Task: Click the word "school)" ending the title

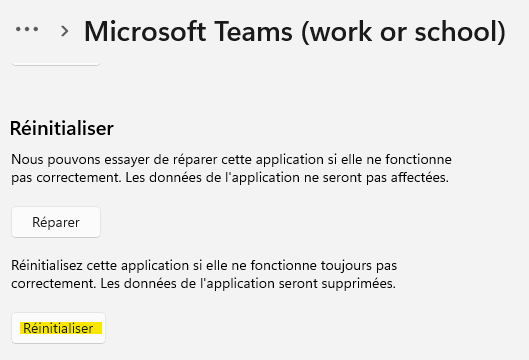Action: point(460,32)
